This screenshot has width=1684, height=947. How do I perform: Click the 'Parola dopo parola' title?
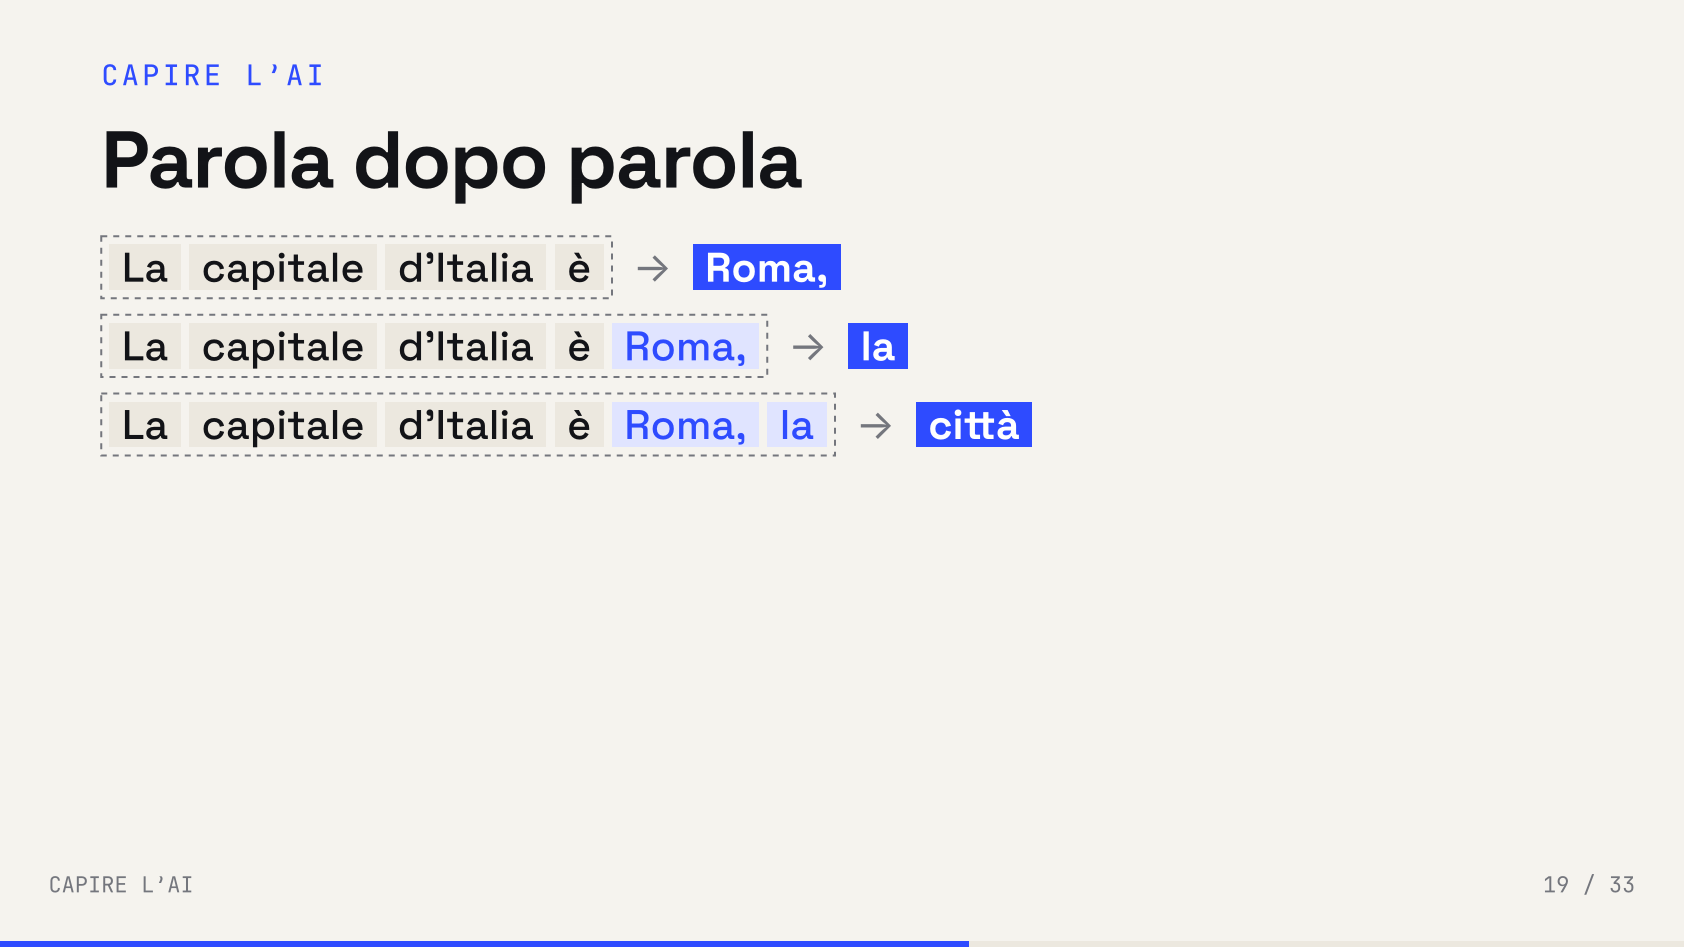(x=452, y=161)
